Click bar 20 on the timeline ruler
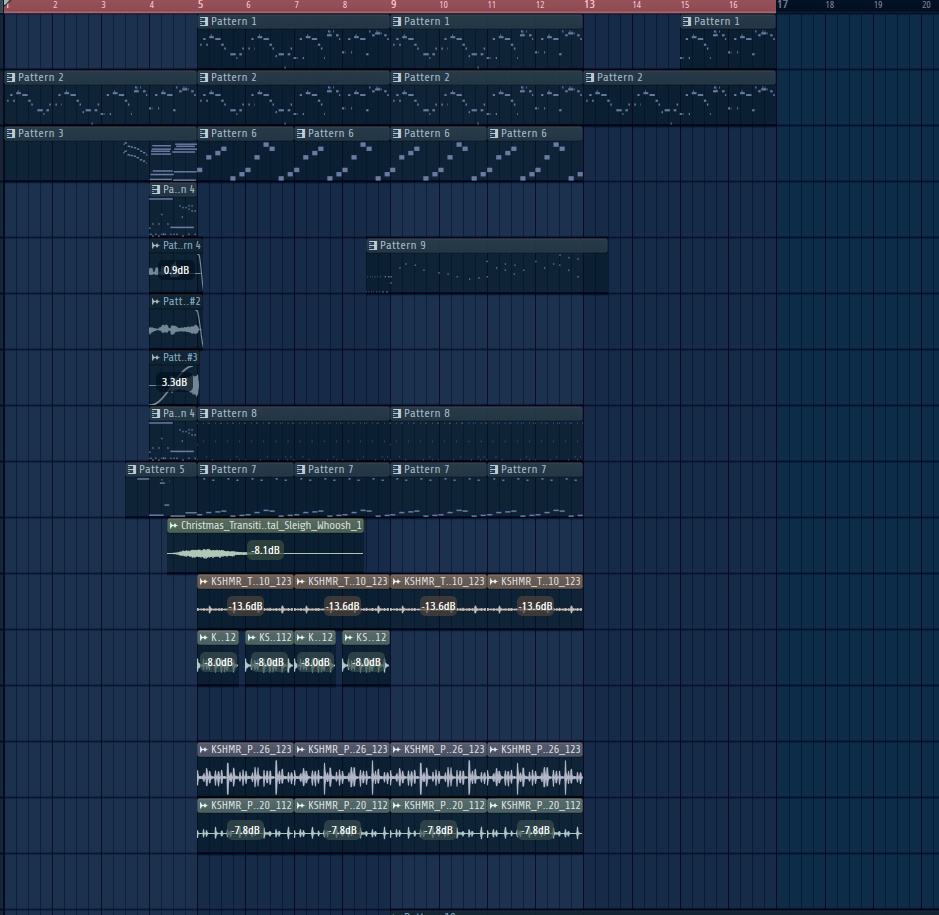939x915 pixels. 926,5
